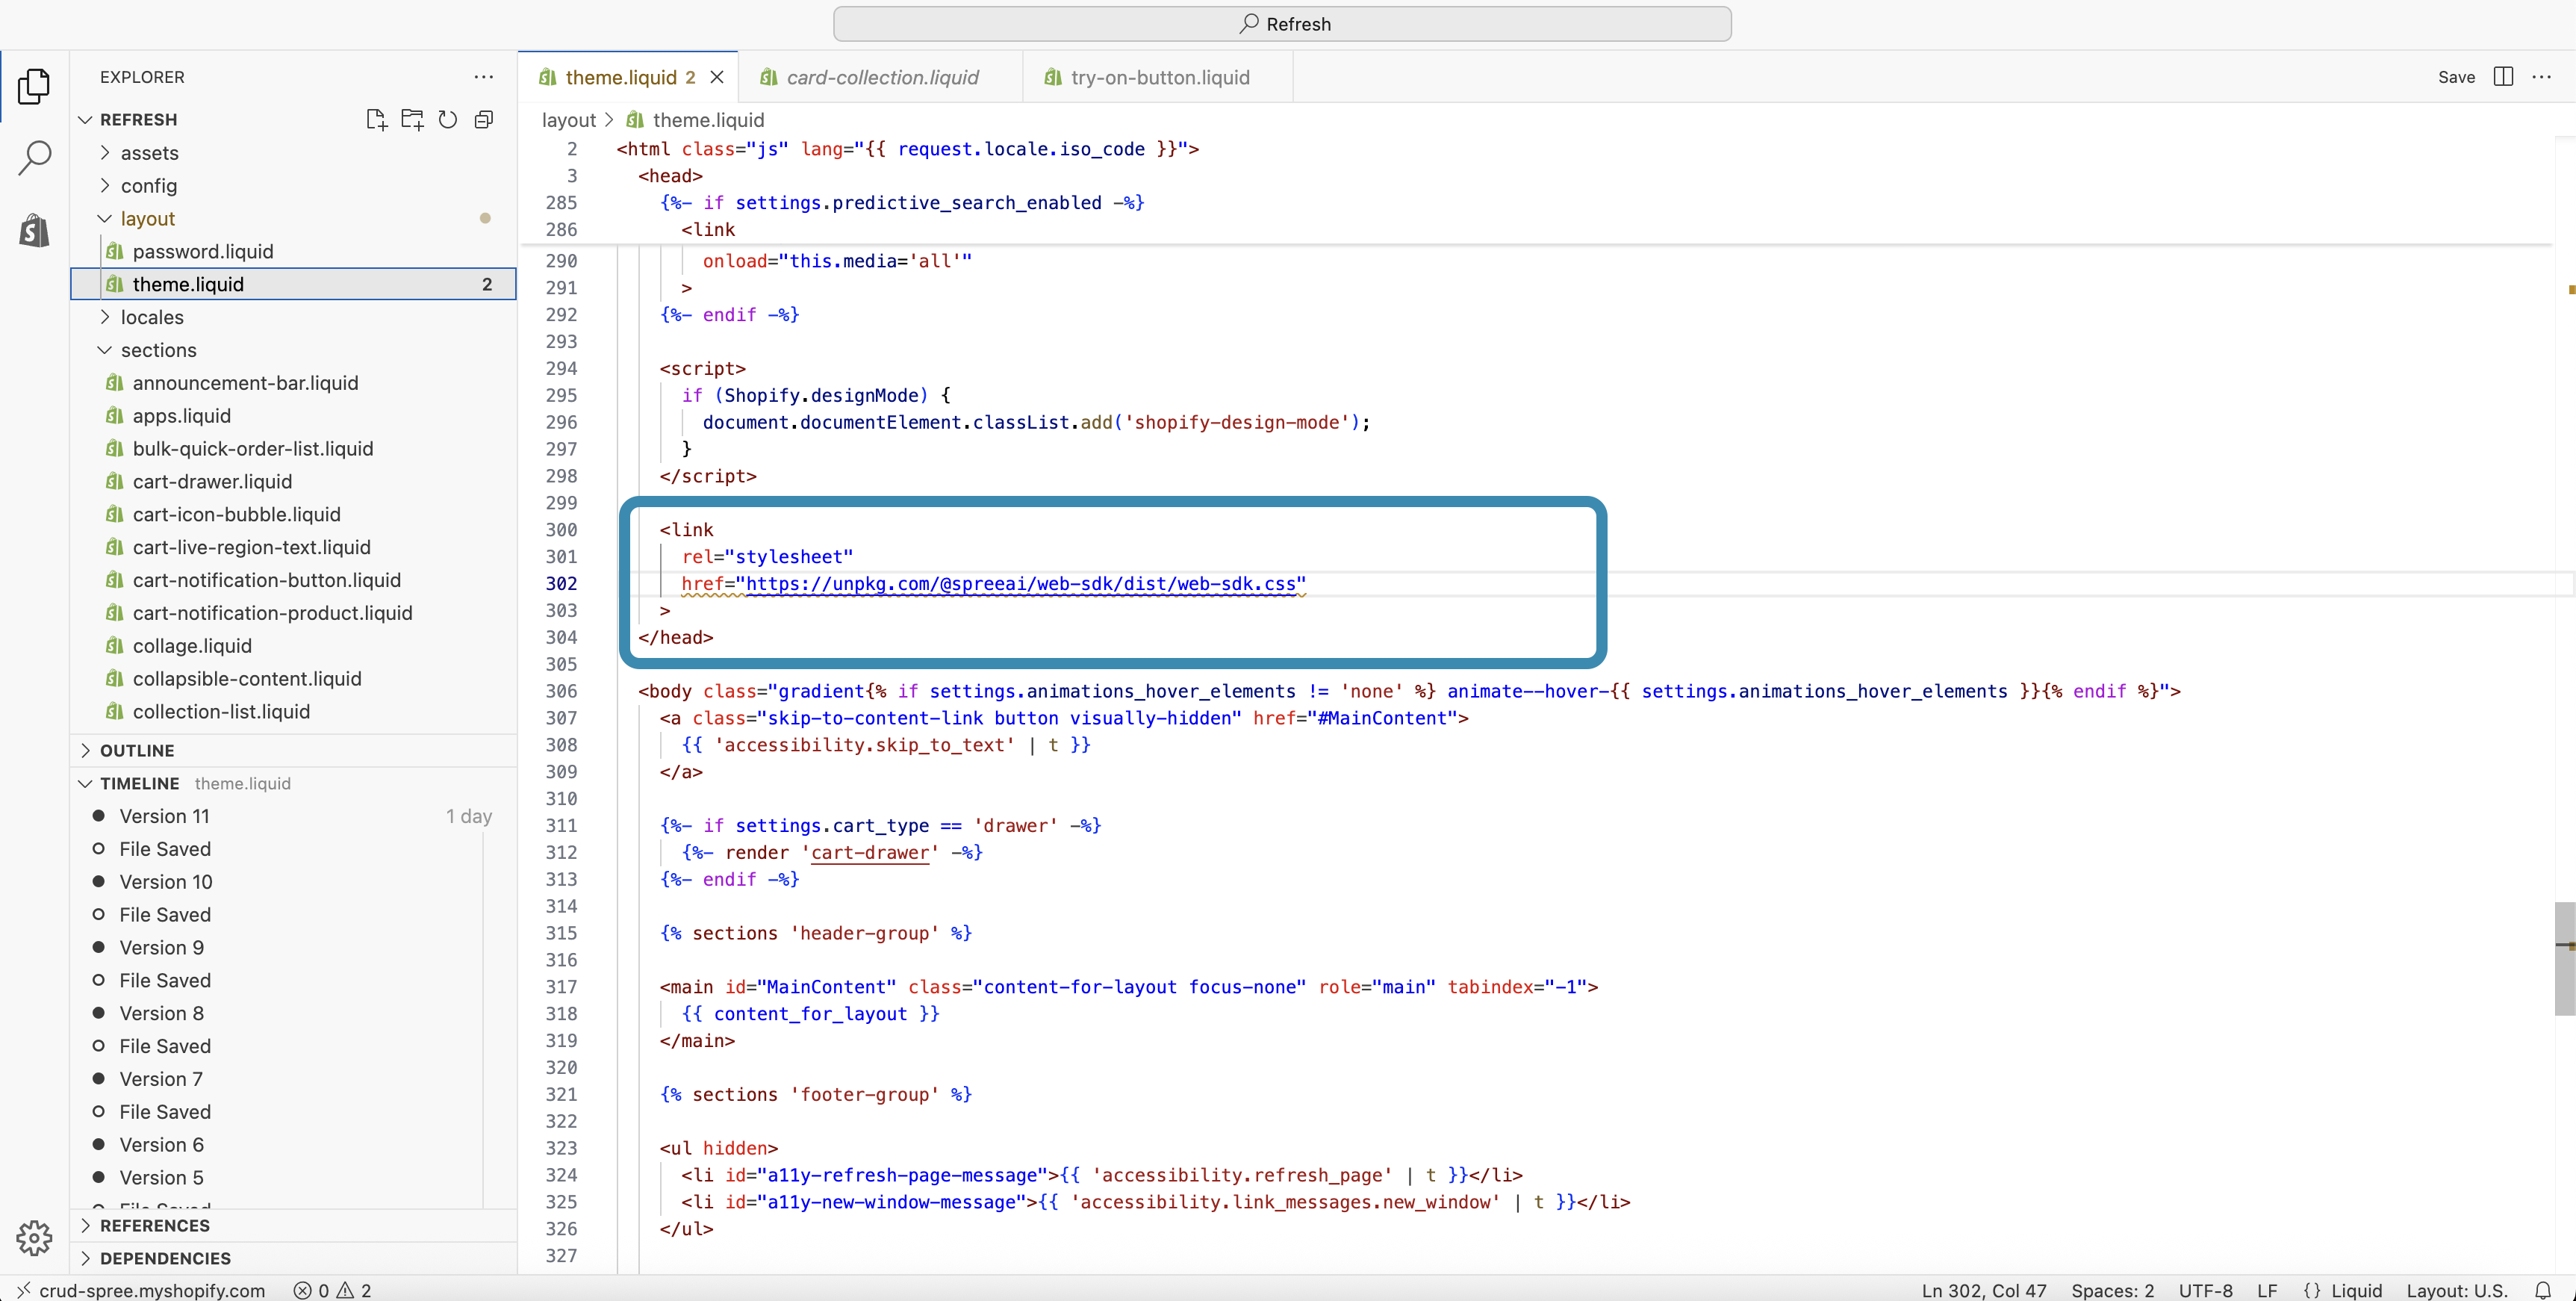Create a new folder in Explorer
Screen dimensions: 2576x1301
click(x=412, y=120)
